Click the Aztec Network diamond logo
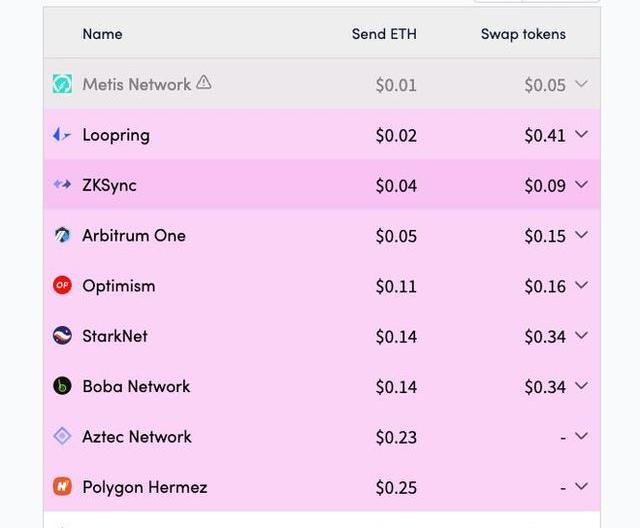This screenshot has height=528, width=640. click(62, 436)
